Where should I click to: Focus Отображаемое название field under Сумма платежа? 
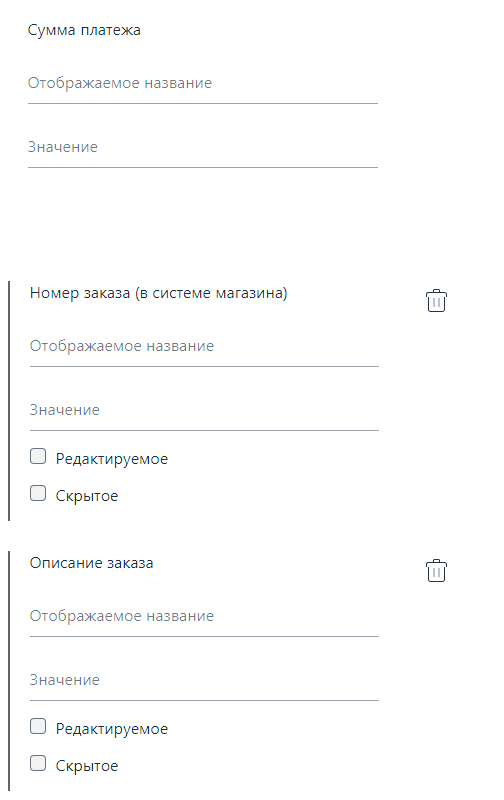click(x=203, y=84)
